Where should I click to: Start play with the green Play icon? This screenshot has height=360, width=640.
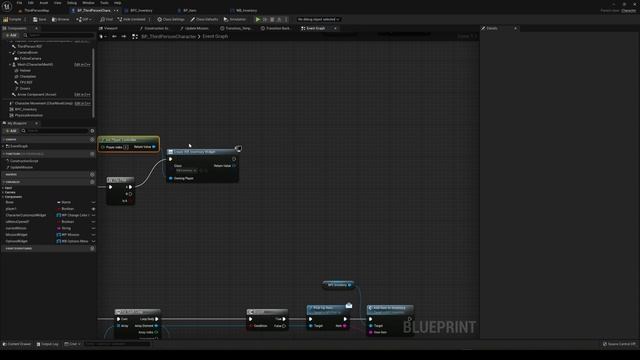click(258, 19)
